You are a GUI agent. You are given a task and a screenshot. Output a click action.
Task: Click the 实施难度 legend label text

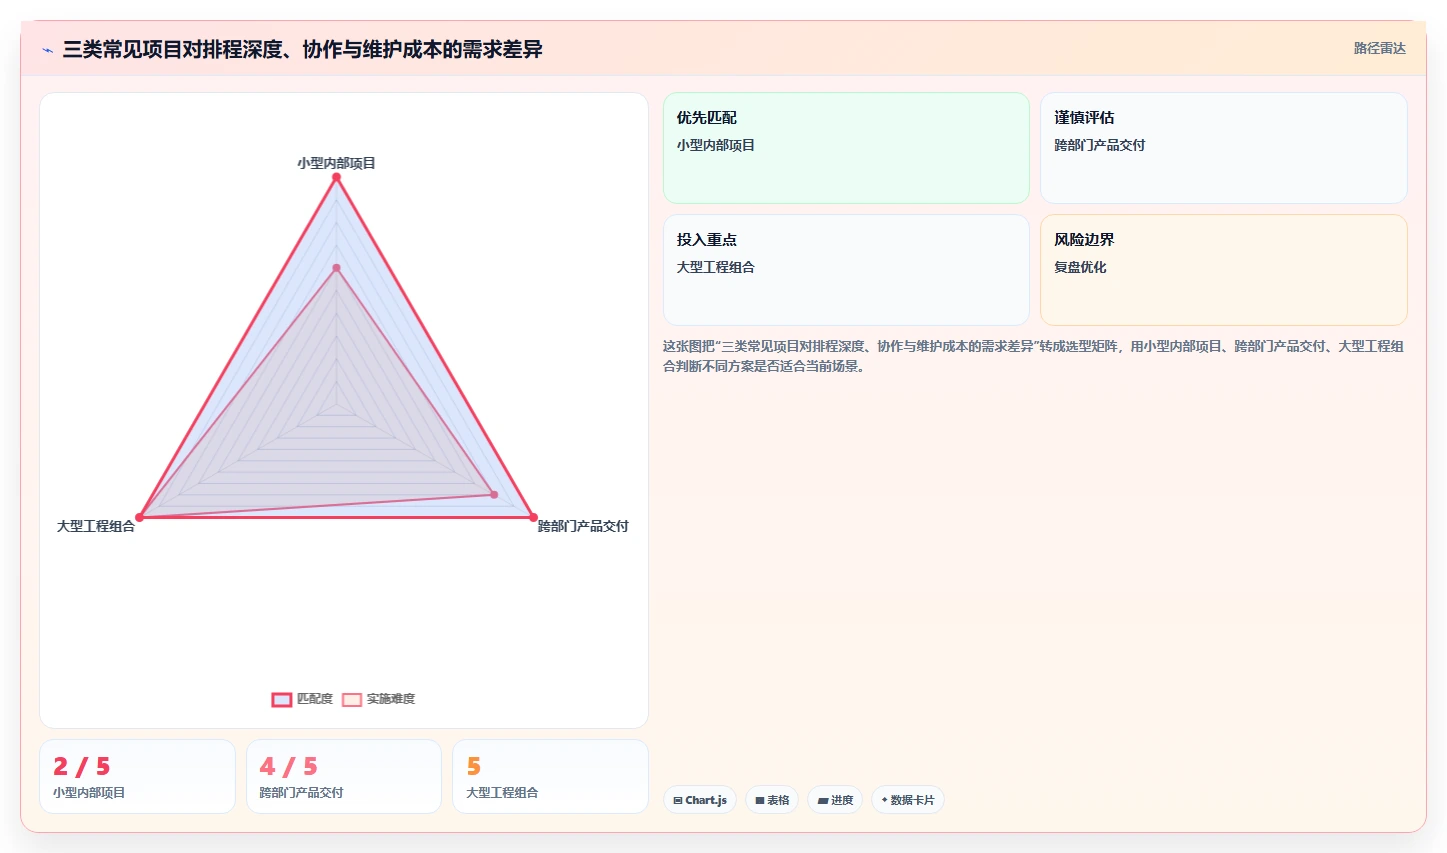[x=391, y=699]
